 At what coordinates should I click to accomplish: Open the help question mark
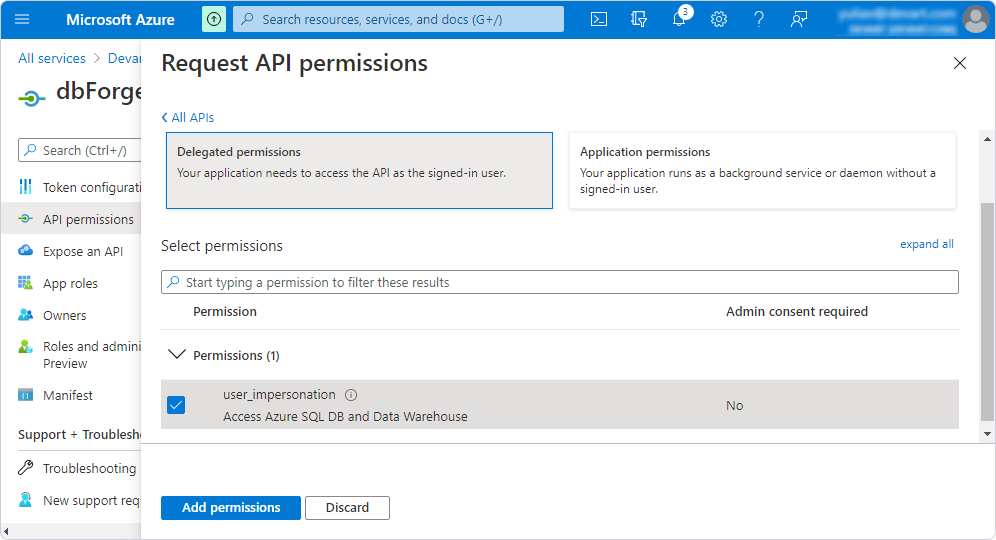759,19
